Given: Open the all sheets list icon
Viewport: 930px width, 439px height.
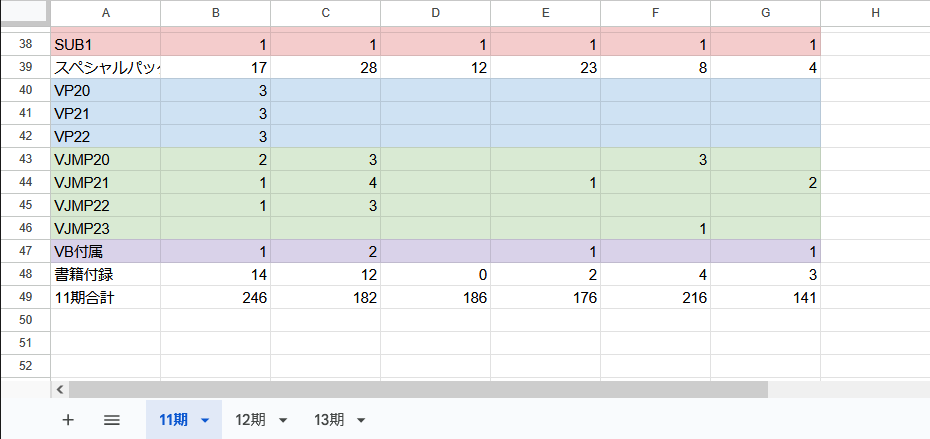Looking at the screenshot, I should 112,420.
